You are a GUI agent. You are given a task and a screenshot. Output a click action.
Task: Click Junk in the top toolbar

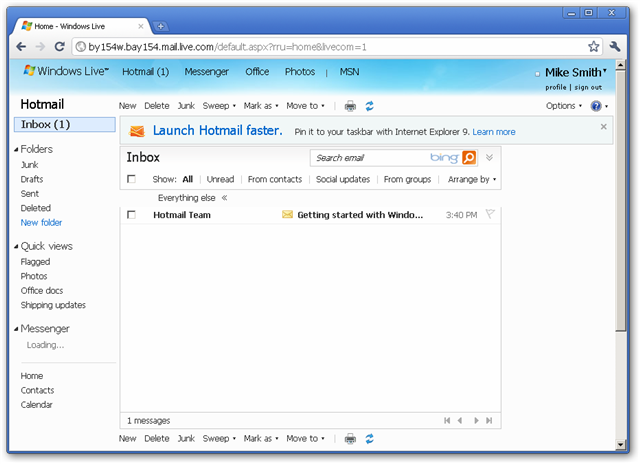tap(186, 106)
